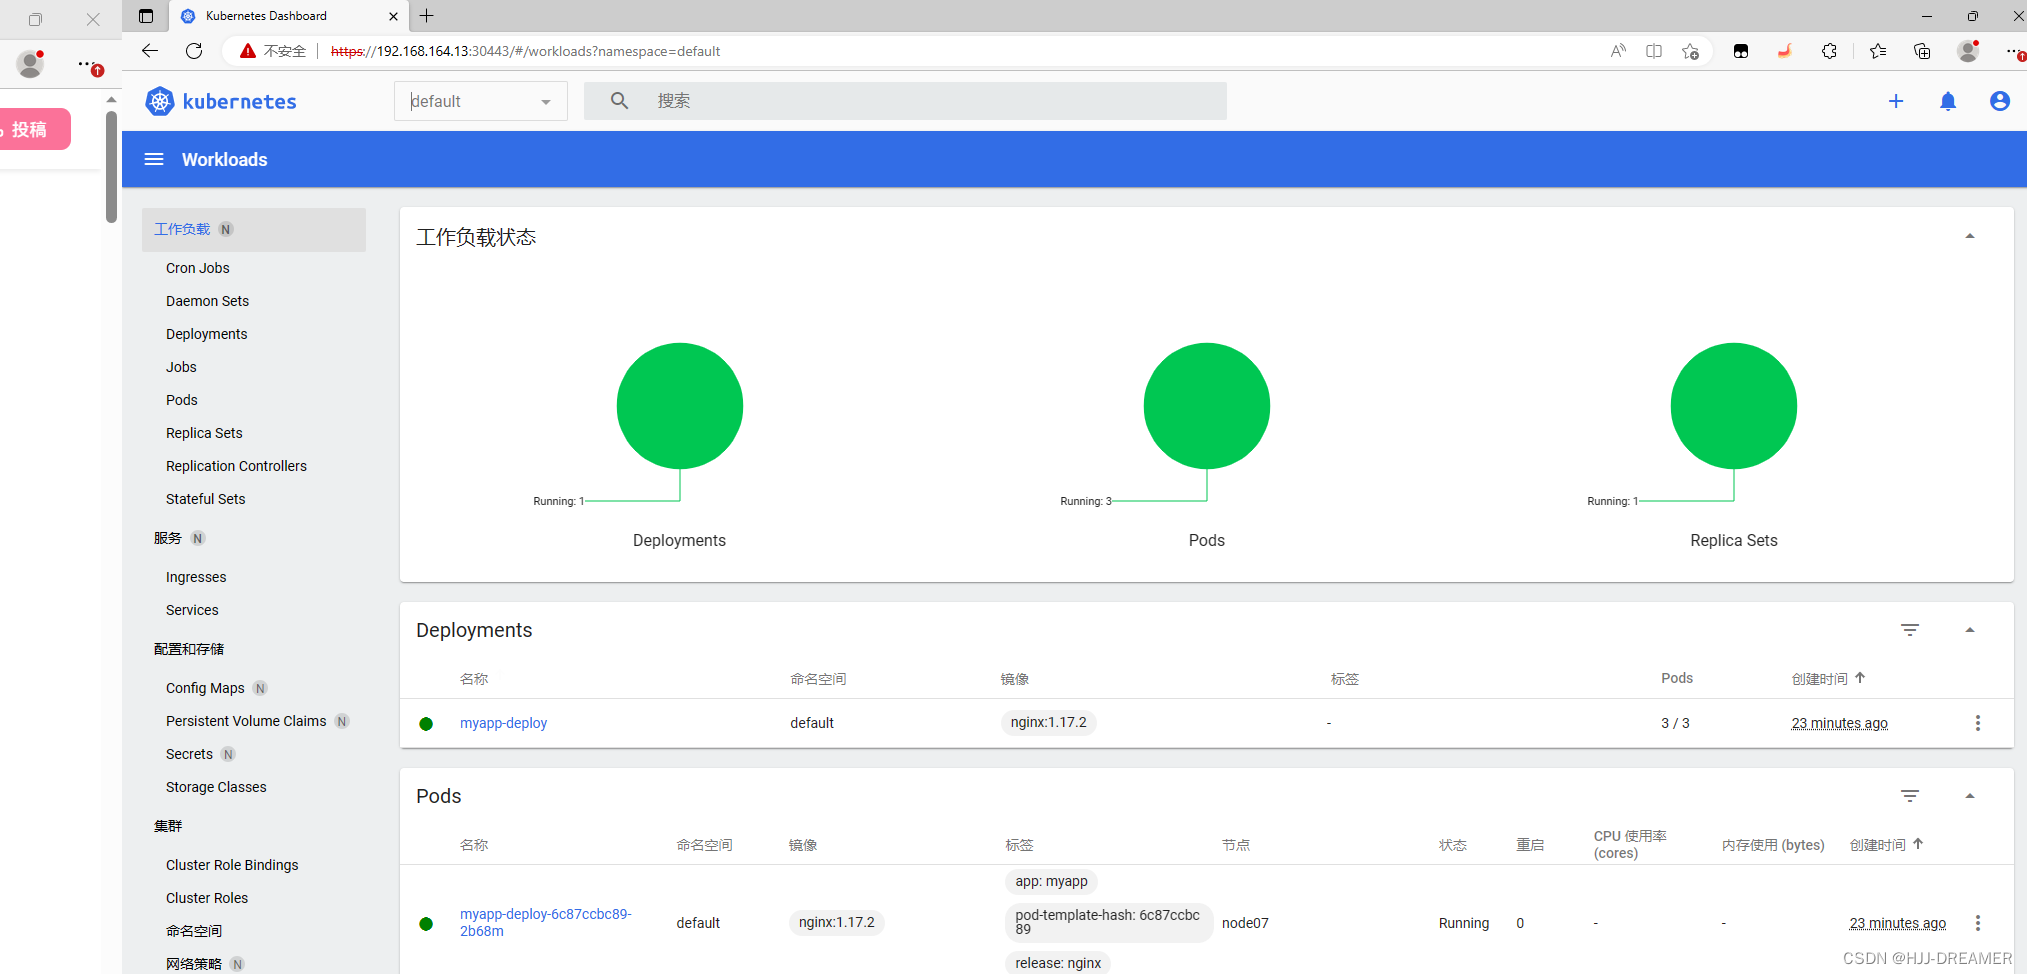Screen dimensions: 2027x974
Task: Open the kebab menu for myapp-deploy row
Action: point(1977,722)
